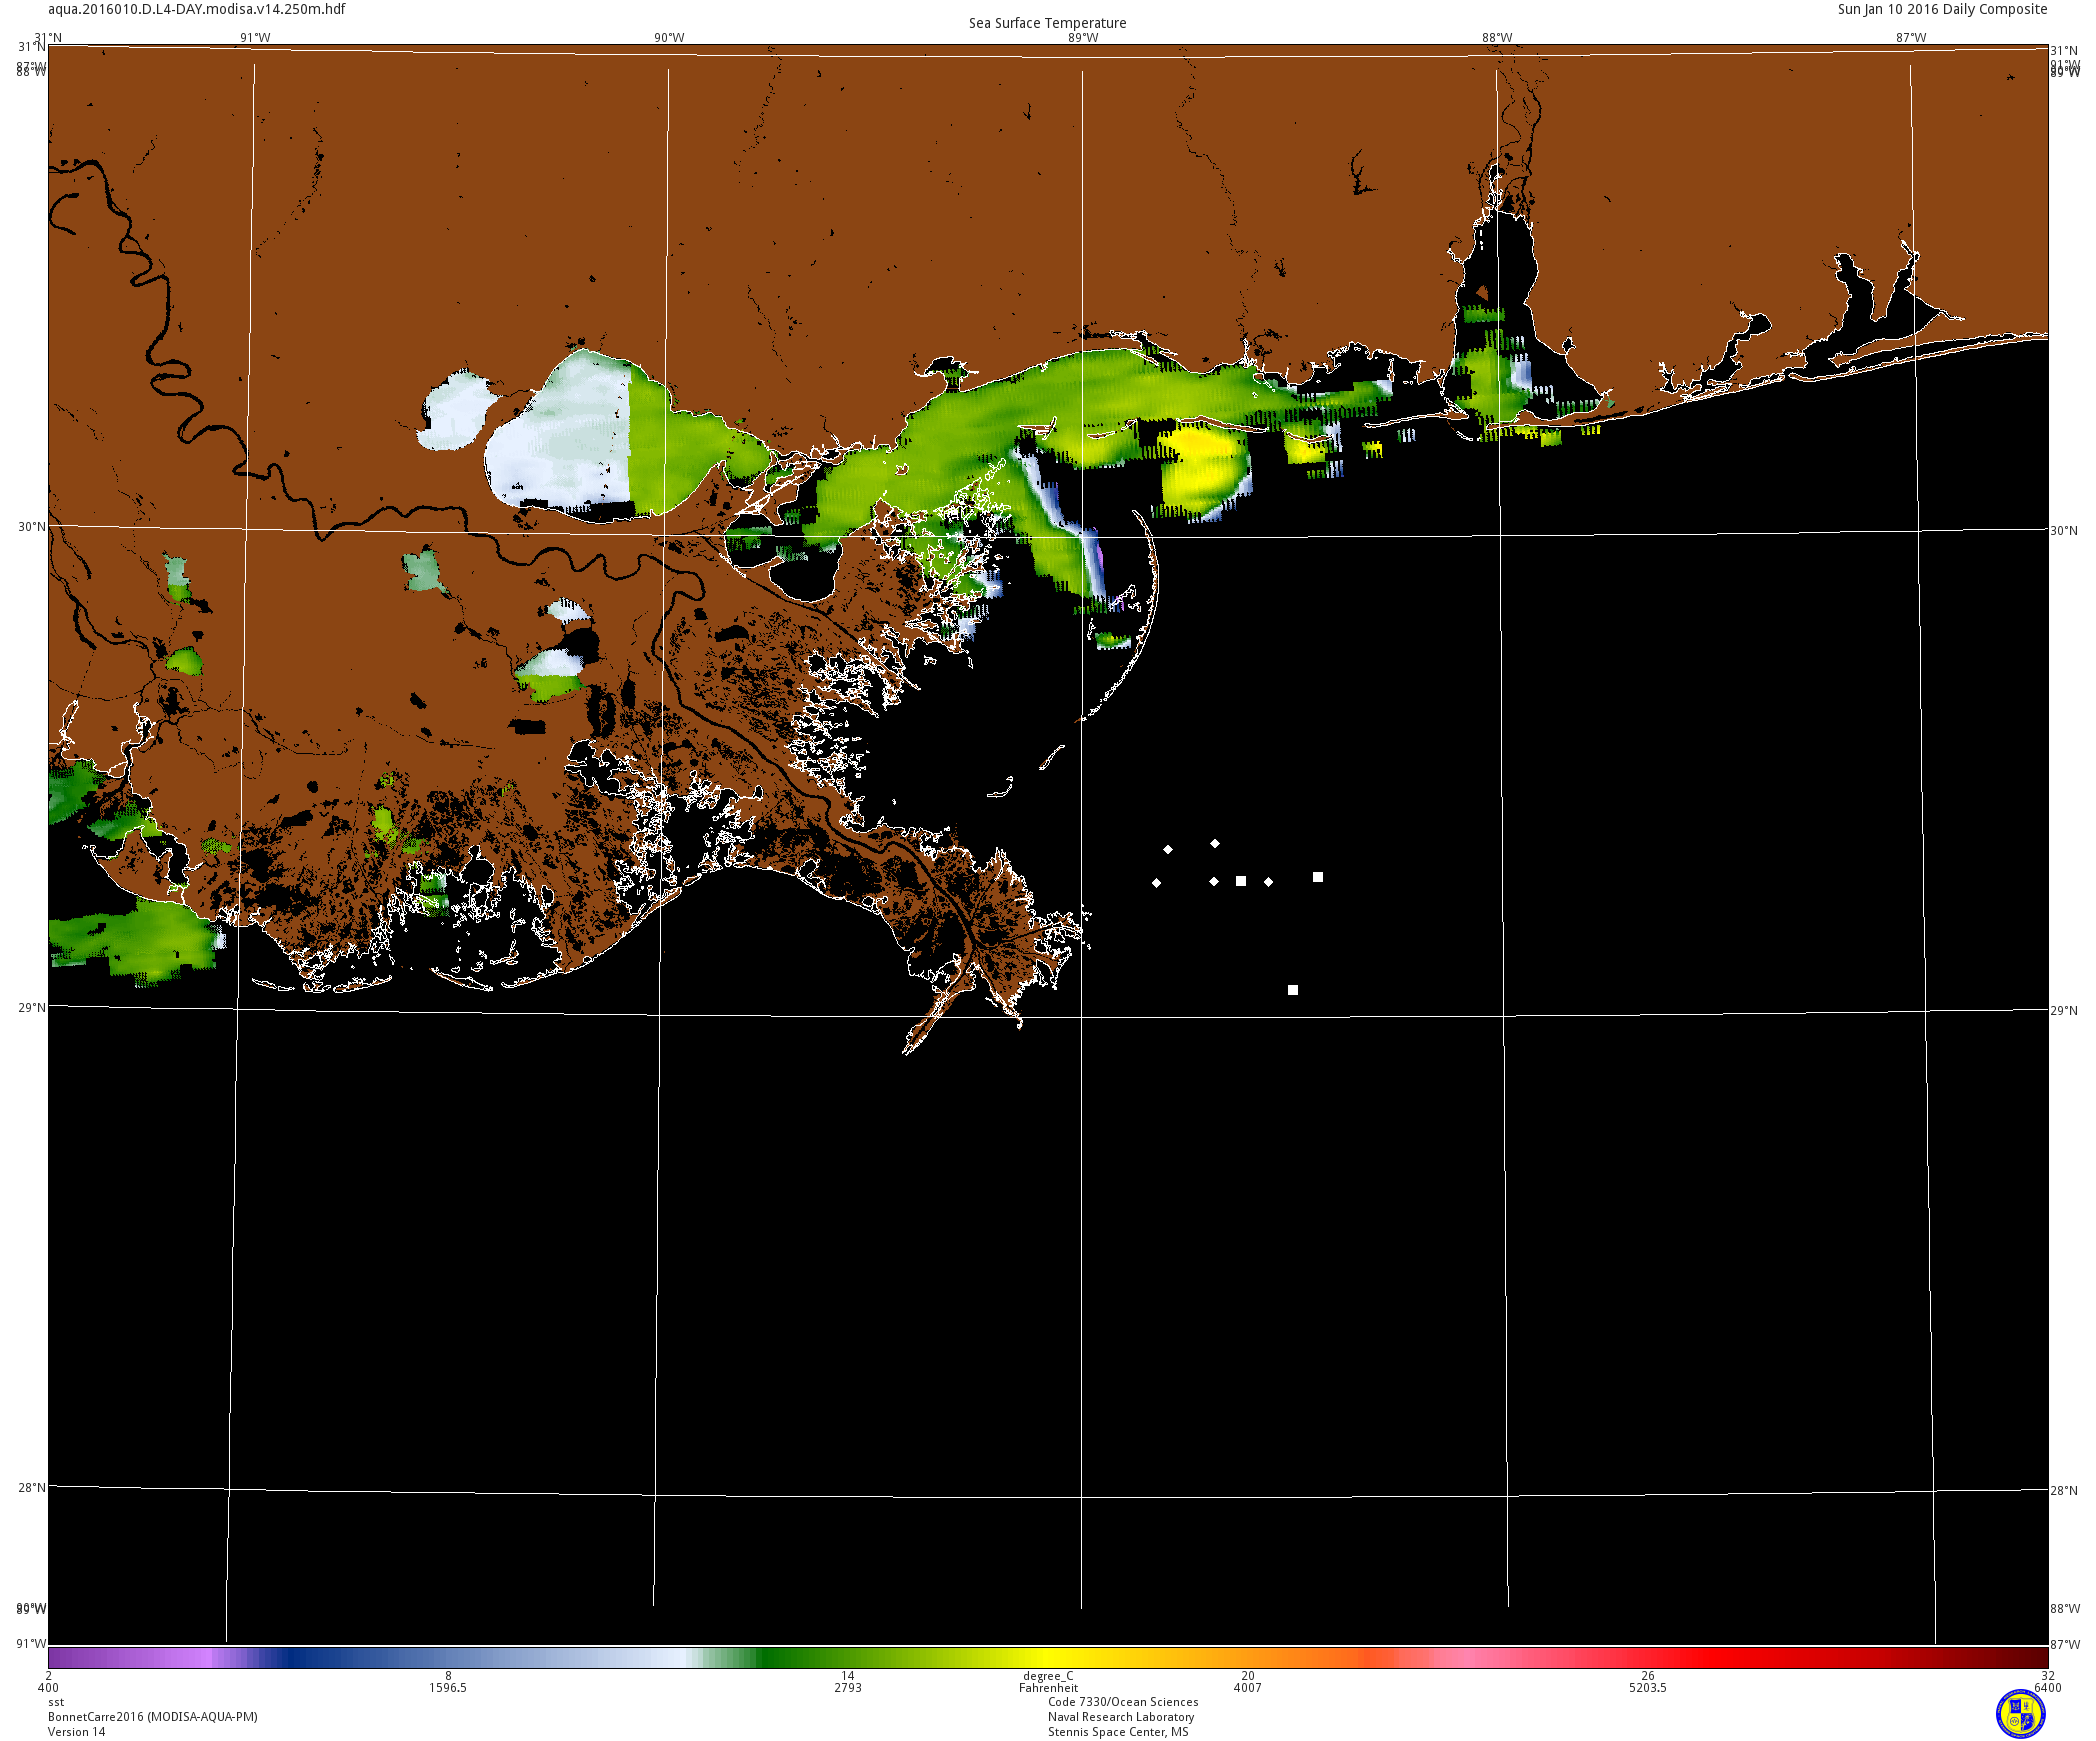
Task: Click the easternmost white diamond marker
Action: 1269,882
